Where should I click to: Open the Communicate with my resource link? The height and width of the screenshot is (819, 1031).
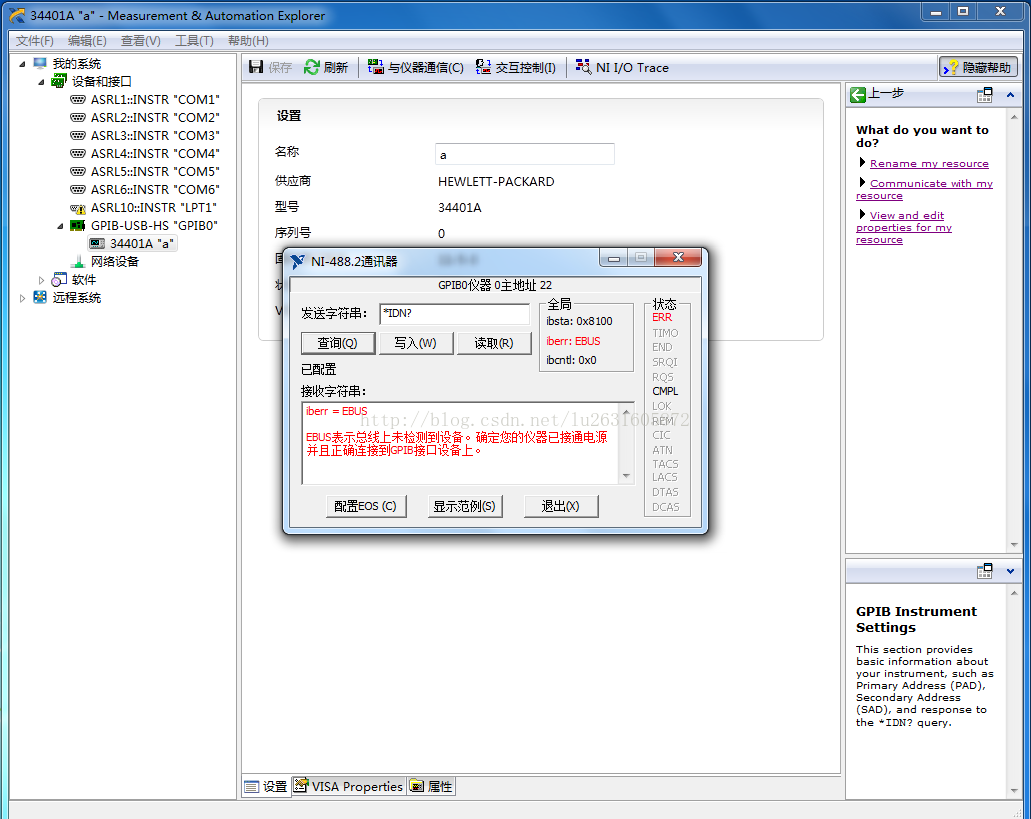point(925,189)
